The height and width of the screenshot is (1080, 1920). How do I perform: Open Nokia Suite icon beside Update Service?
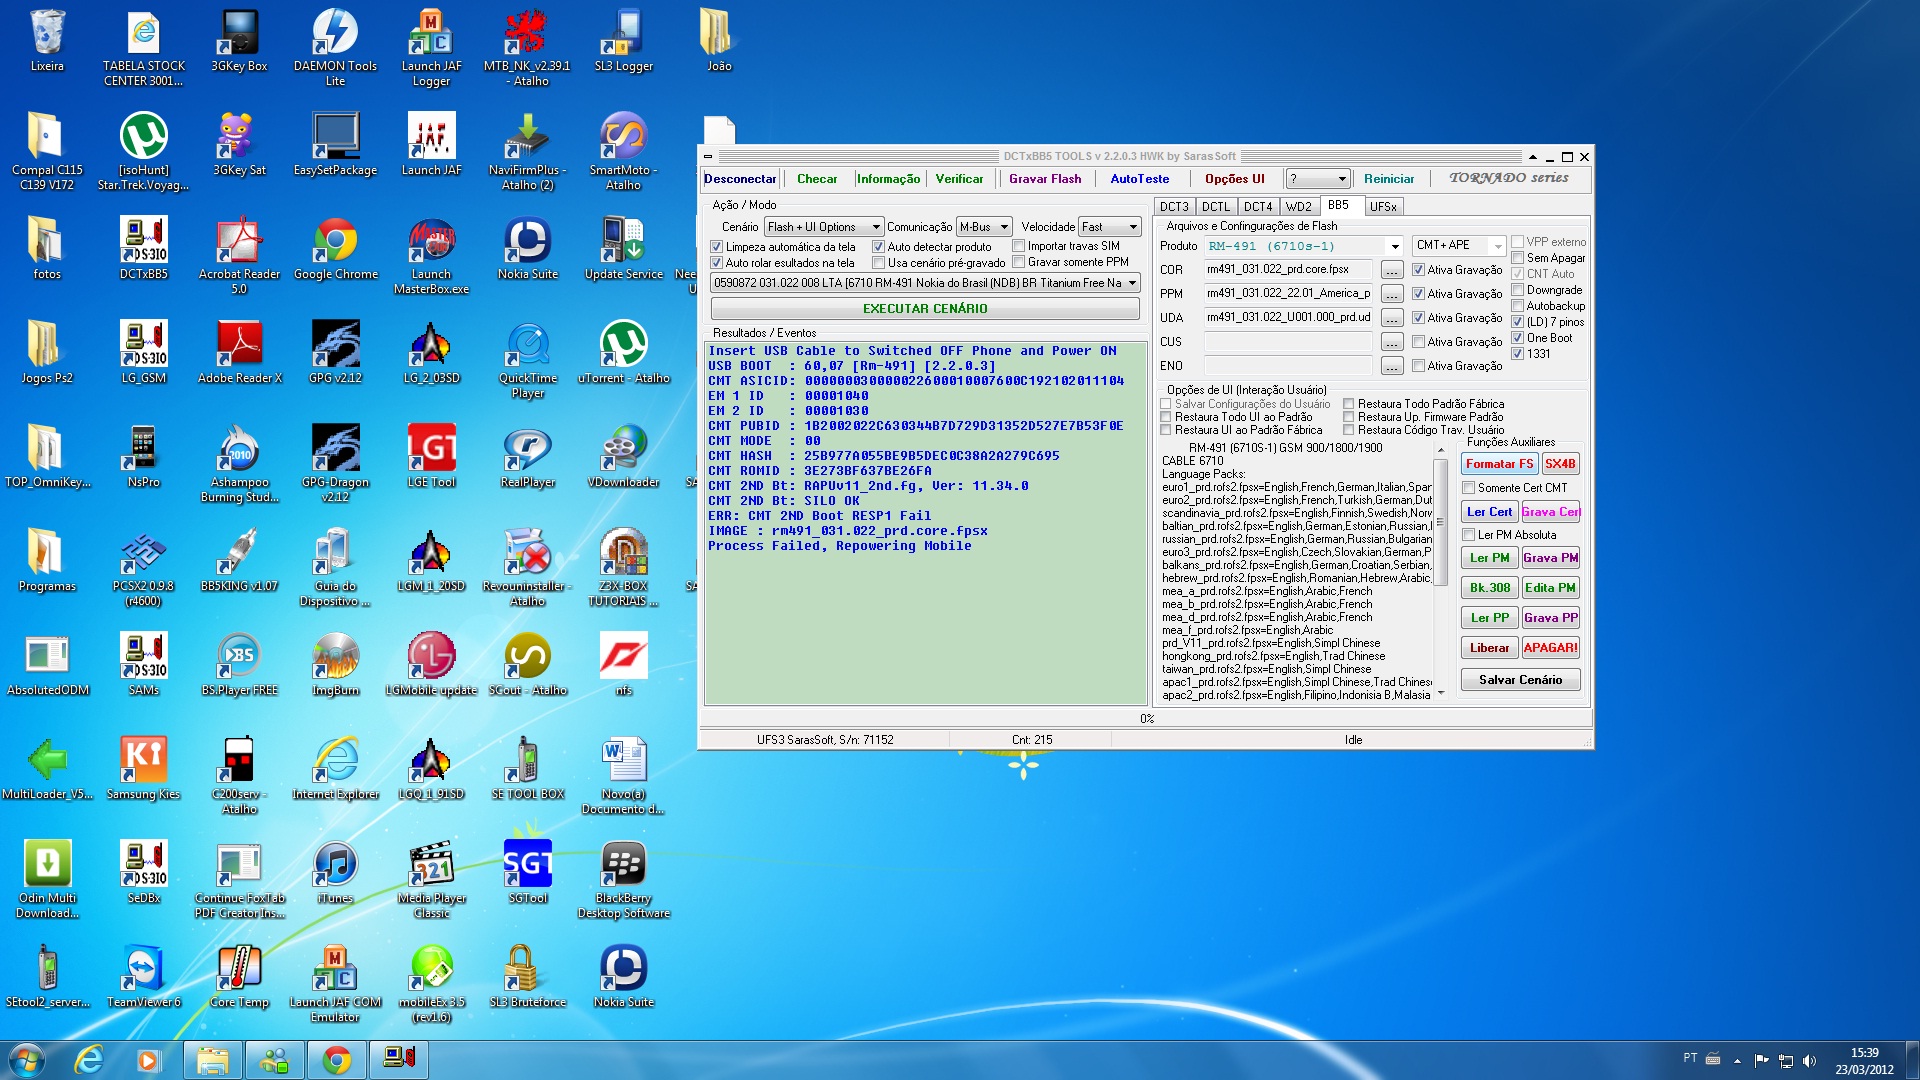[x=527, y=249]
